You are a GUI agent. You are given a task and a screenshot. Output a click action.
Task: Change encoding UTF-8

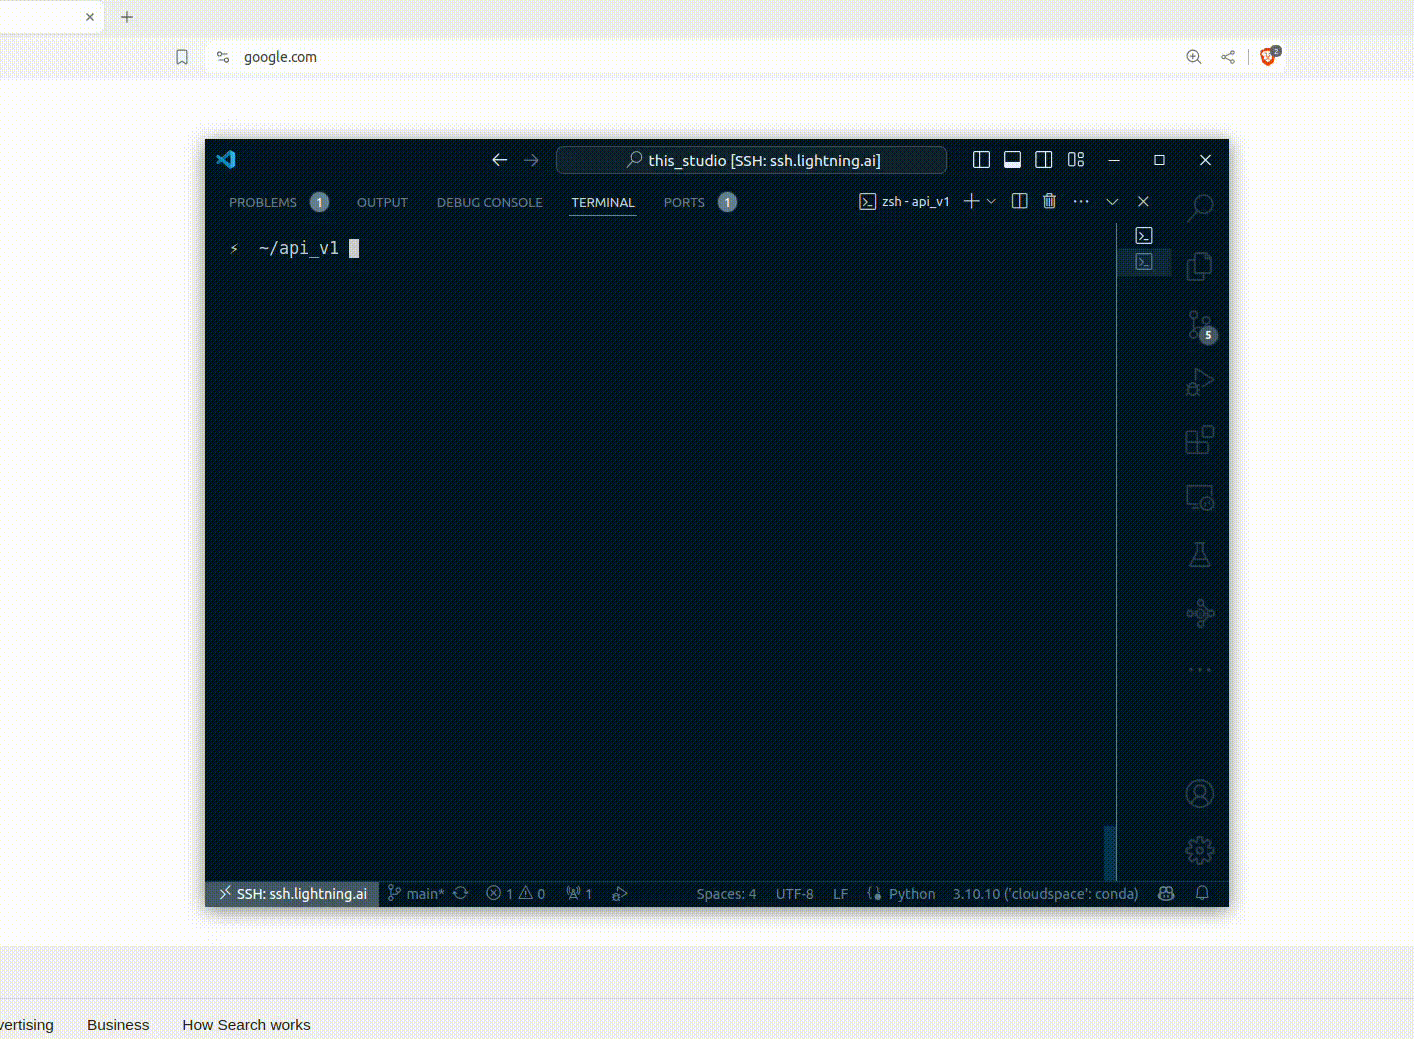795,894
